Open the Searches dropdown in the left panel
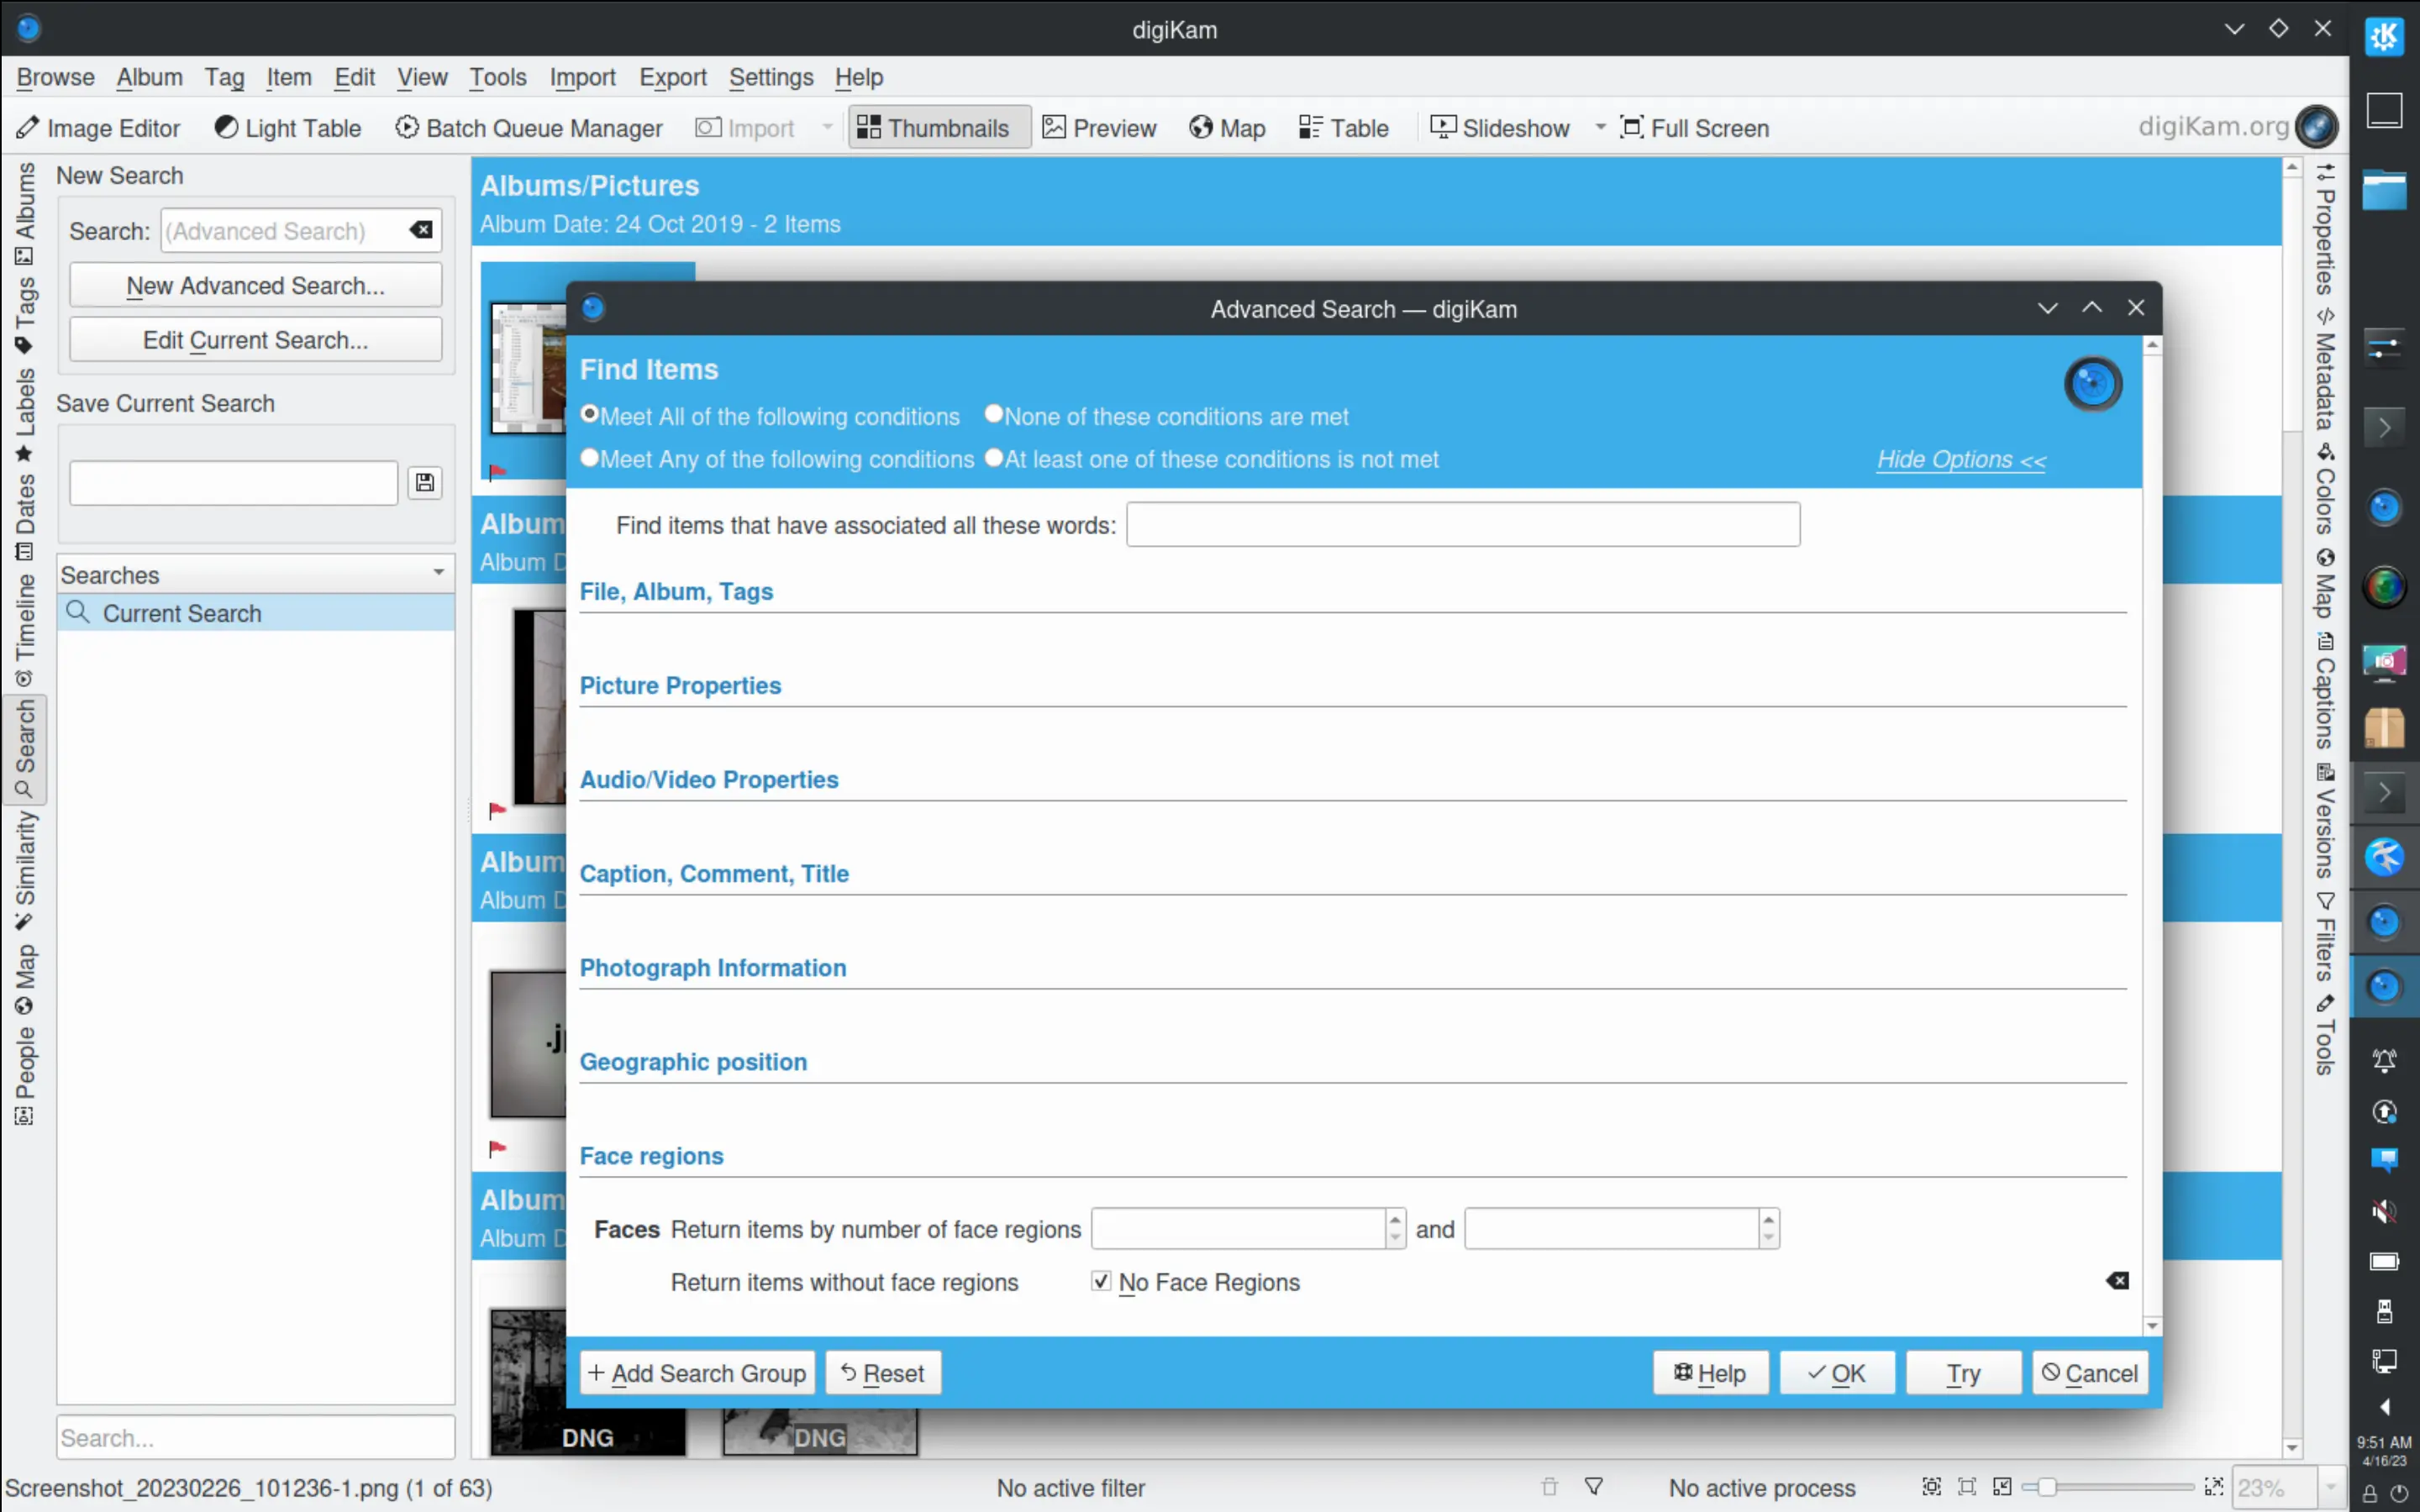Viewport: 2420px width, 1512px height. (x=438, y=572)
